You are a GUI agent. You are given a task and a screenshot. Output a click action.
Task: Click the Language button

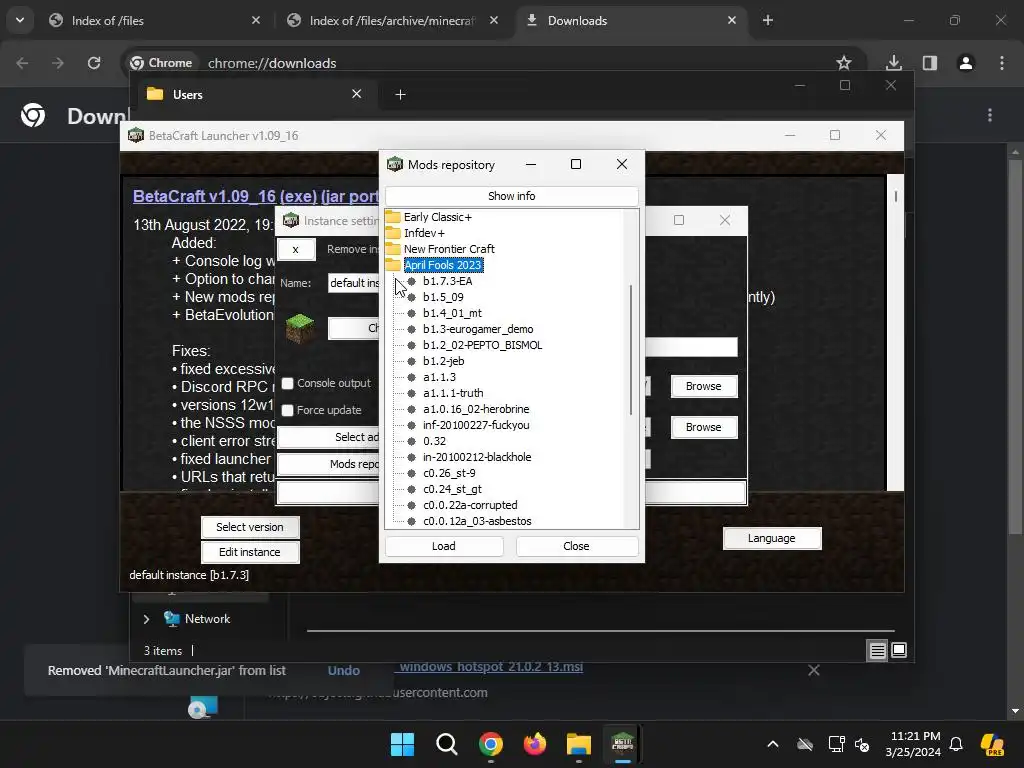pos(772,538)
